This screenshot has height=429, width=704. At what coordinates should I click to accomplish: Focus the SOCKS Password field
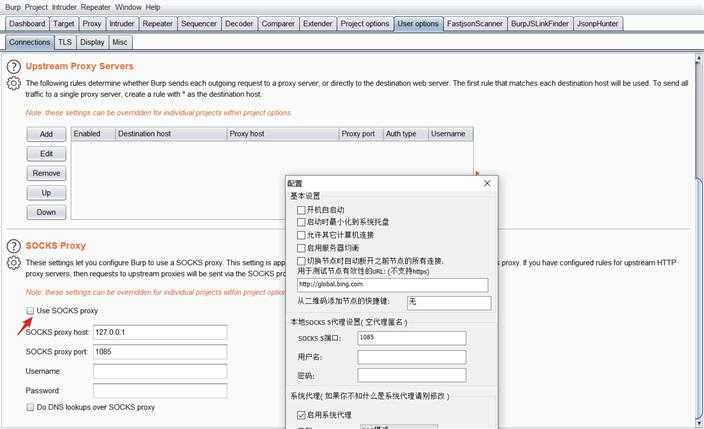point(160,391)
